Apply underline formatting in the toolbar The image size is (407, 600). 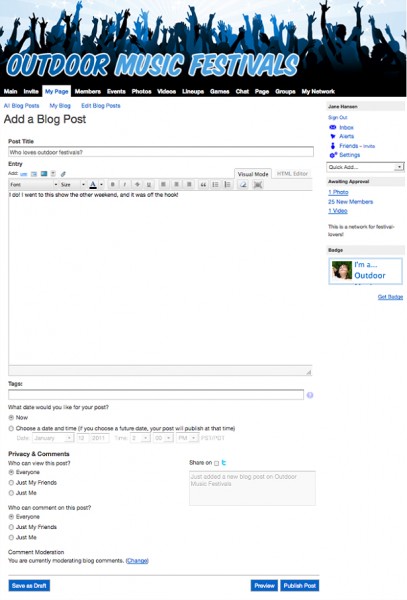click(149, 185)
